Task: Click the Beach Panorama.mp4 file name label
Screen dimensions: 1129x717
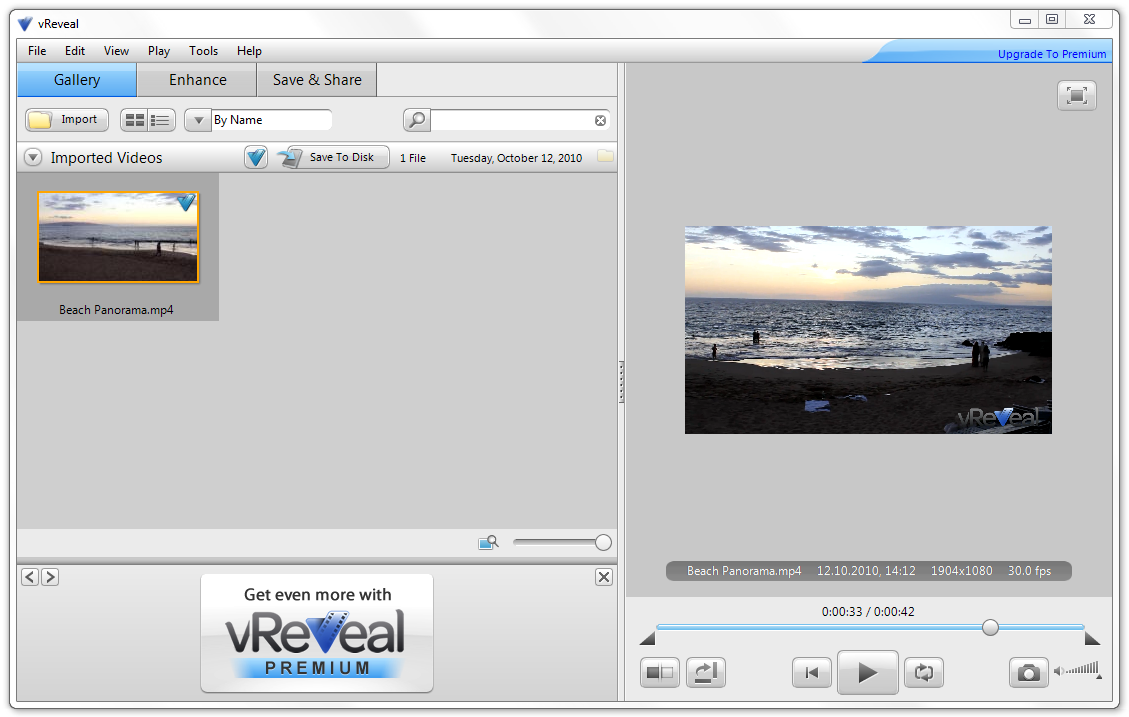Action: (x=116, y=310)
